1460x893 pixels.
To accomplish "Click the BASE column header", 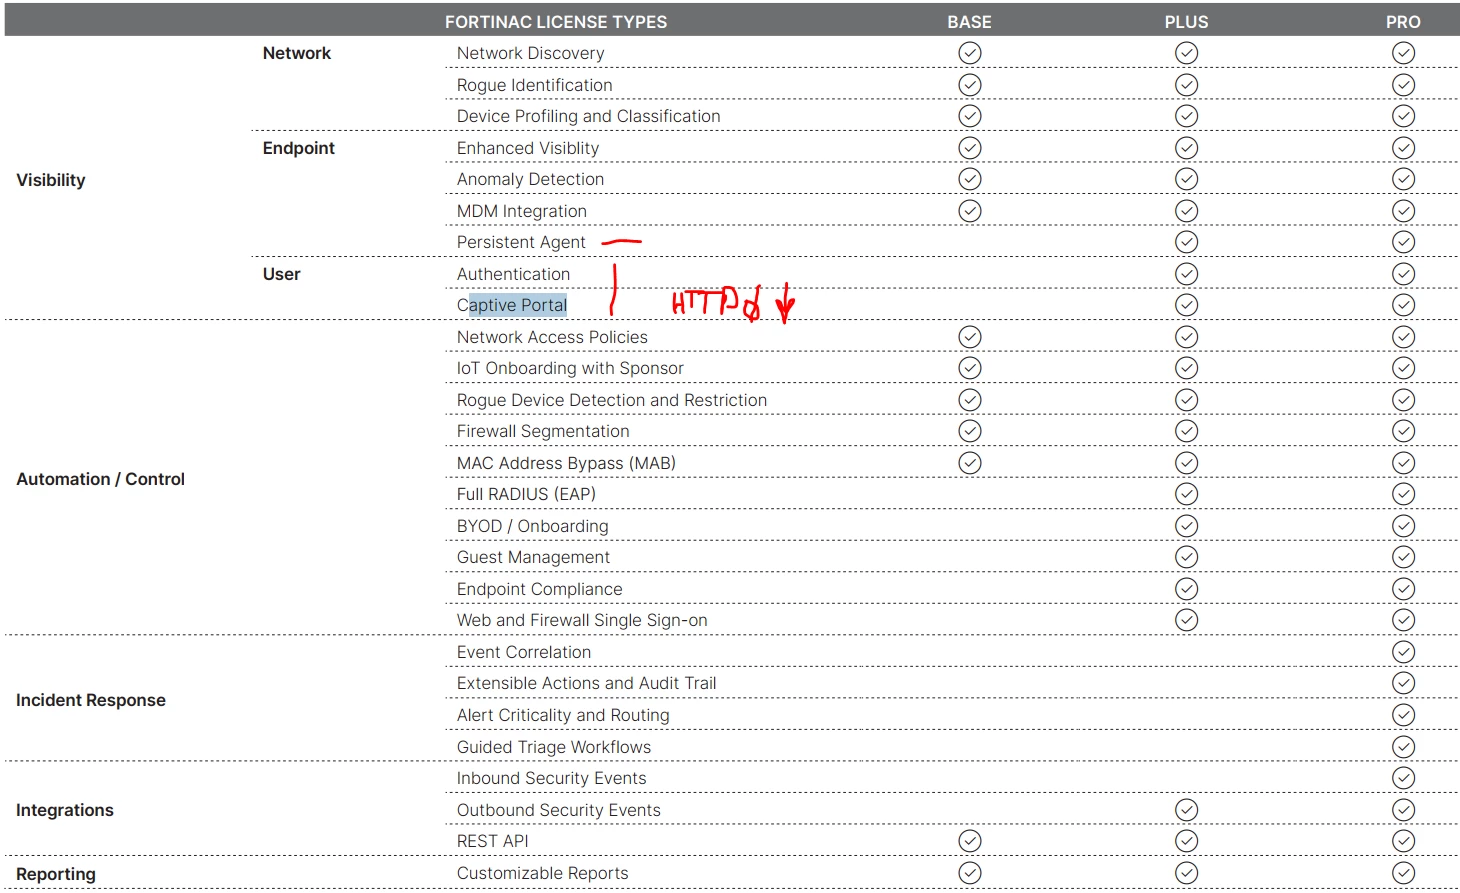I will [x=969, y=22].
